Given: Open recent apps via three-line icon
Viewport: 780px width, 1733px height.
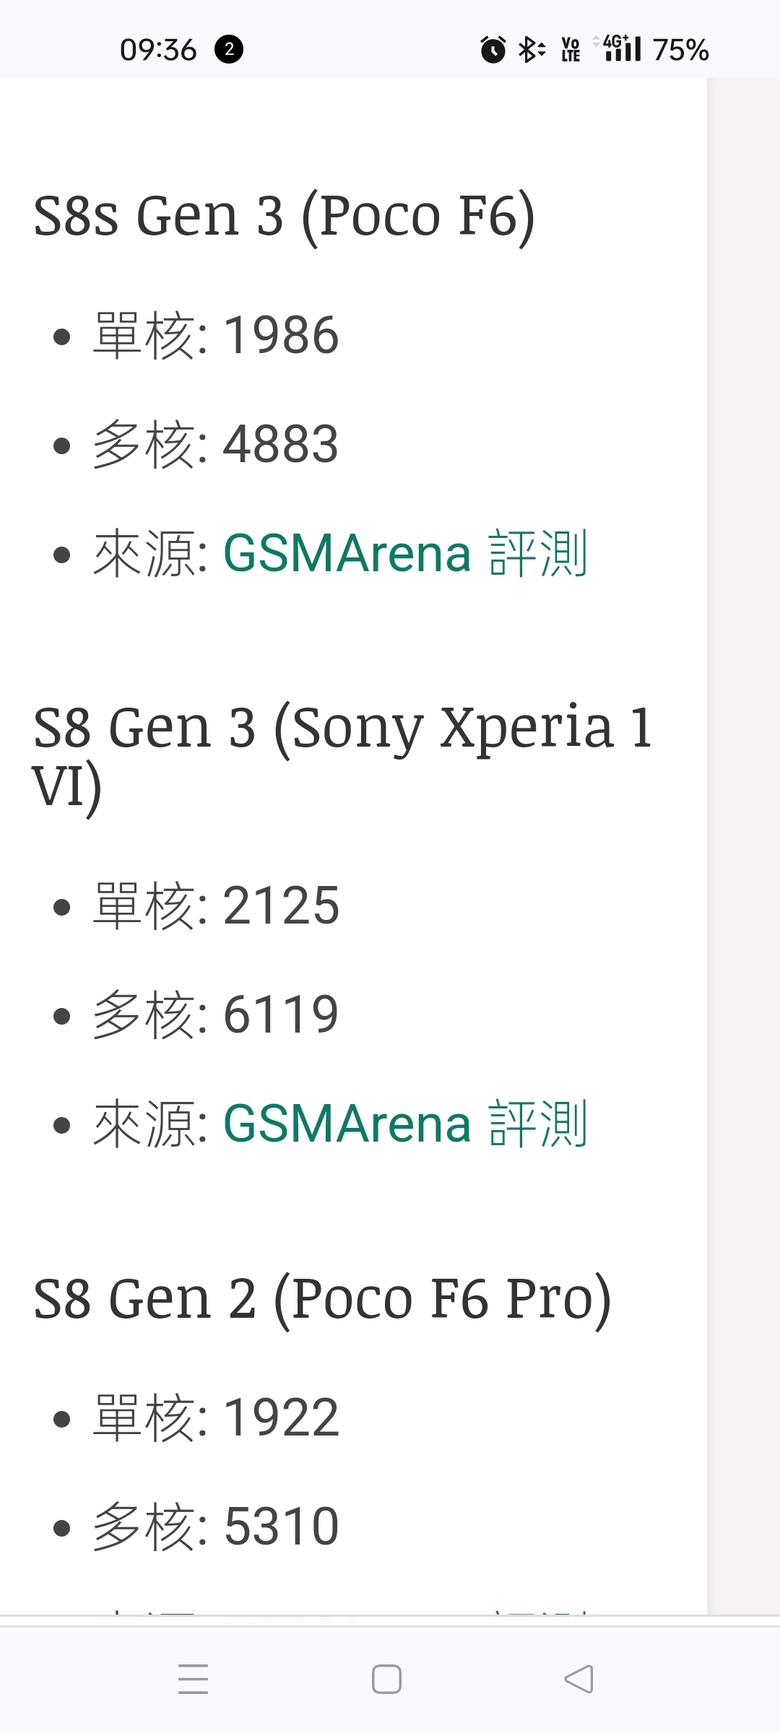Looking at the screenshot, I should (193, 1678).
